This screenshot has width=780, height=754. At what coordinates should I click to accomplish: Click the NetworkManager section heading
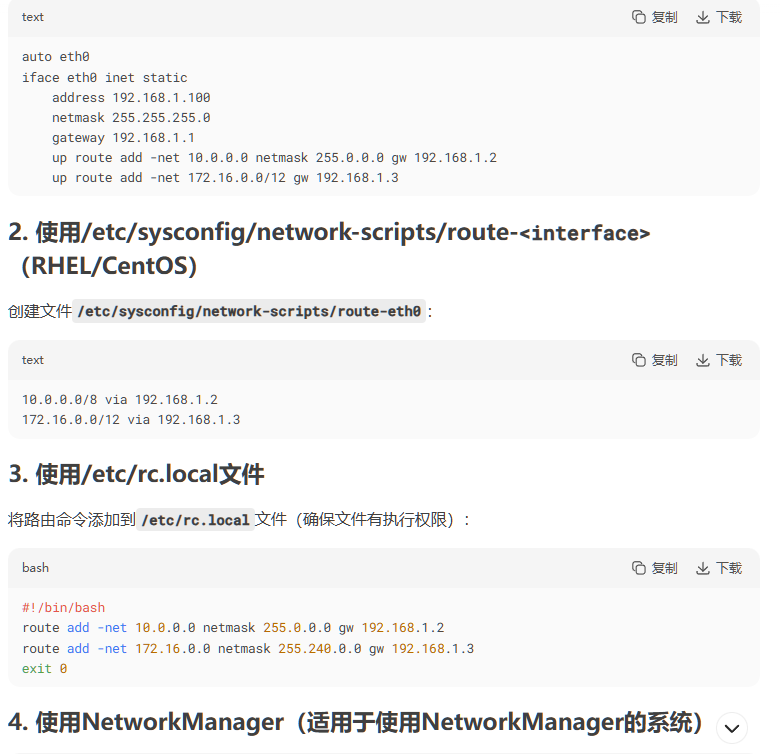(355, 722)
